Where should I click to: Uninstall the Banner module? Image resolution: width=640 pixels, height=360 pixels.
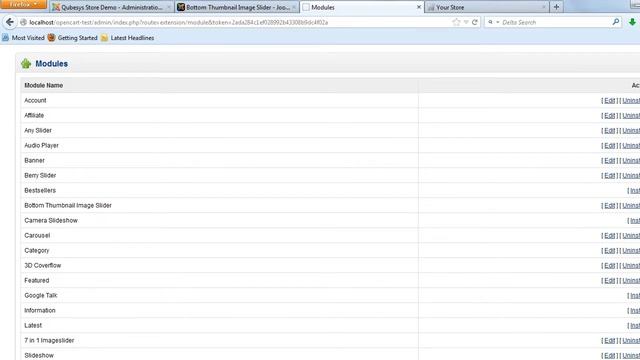(631, 161)
